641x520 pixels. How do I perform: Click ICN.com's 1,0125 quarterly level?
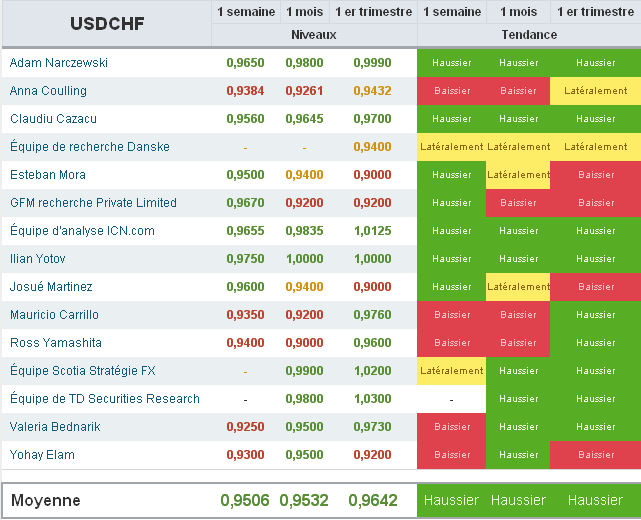point(372,231)
